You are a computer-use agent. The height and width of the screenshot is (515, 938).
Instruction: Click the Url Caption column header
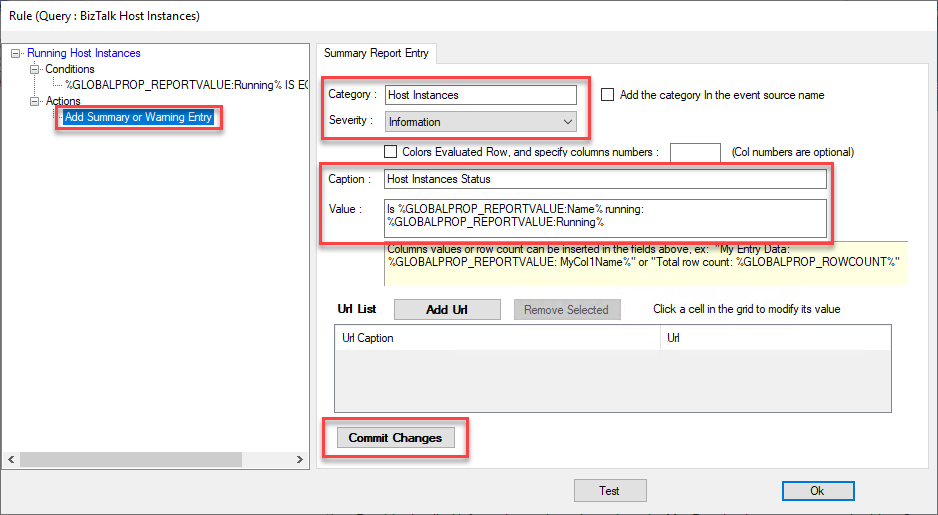[x=497, y=338]
